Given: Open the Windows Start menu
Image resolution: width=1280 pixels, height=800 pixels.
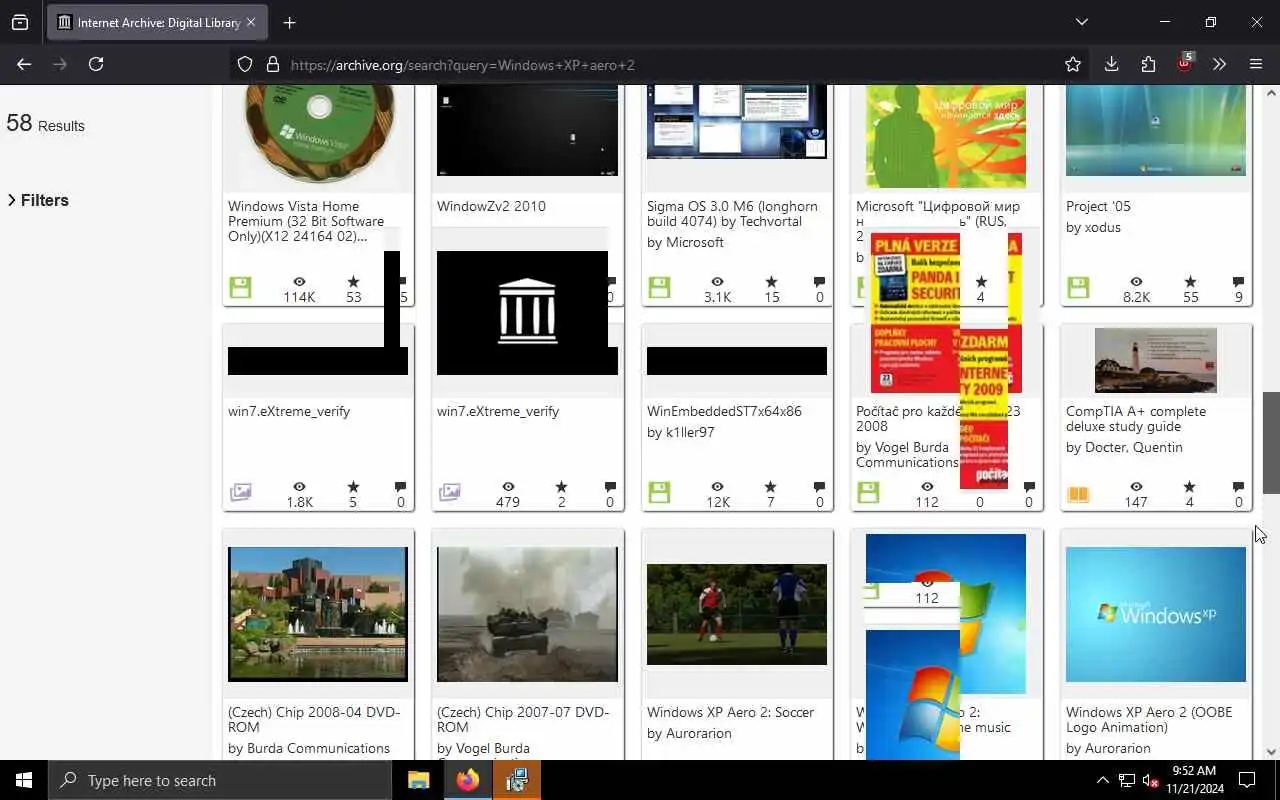Looking at the screenshot, I should [24, 780].
